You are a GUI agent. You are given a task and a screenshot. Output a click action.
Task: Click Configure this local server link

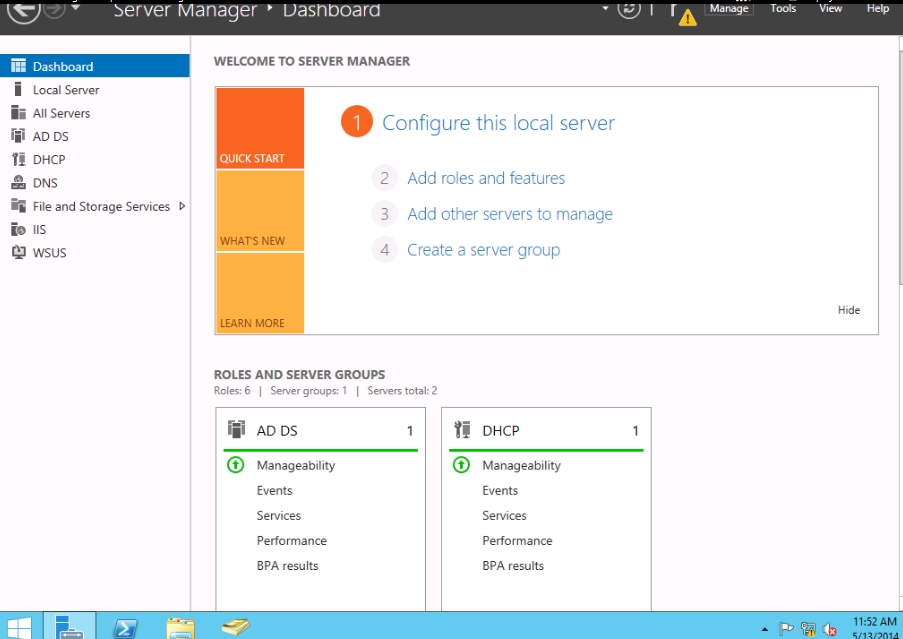click(498, 123)
